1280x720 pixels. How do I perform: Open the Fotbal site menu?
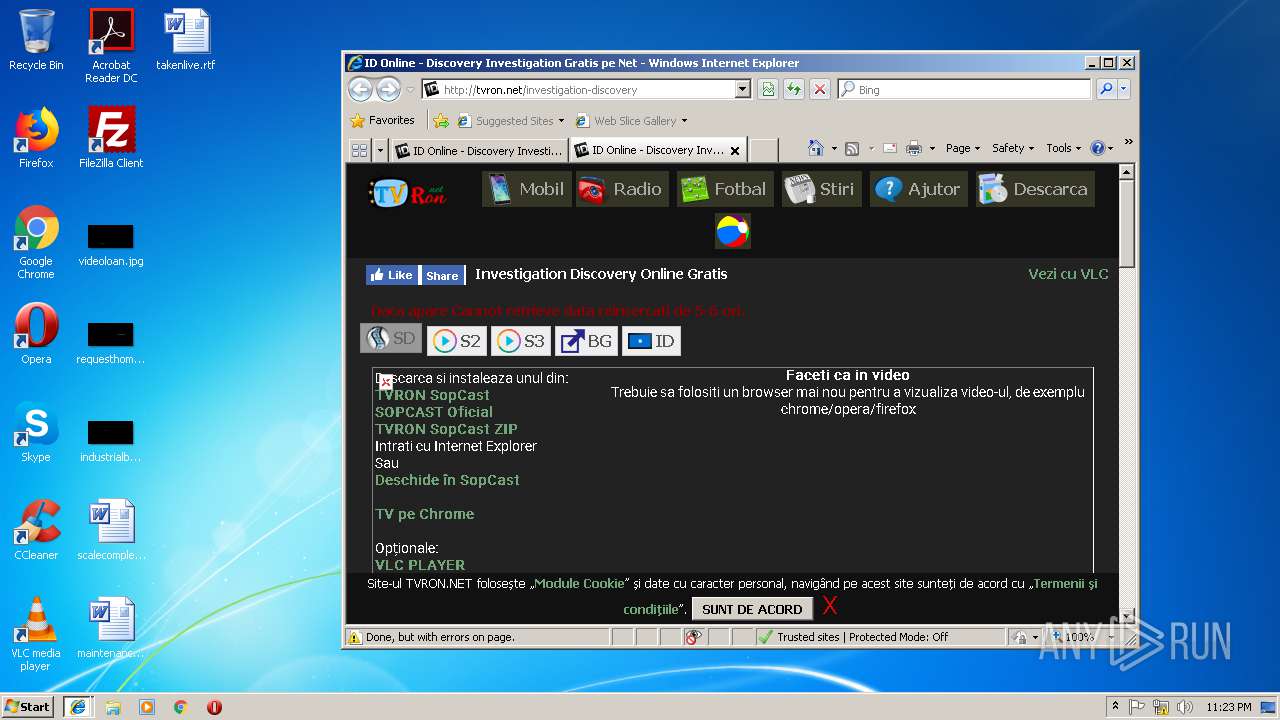pos(725,189)
